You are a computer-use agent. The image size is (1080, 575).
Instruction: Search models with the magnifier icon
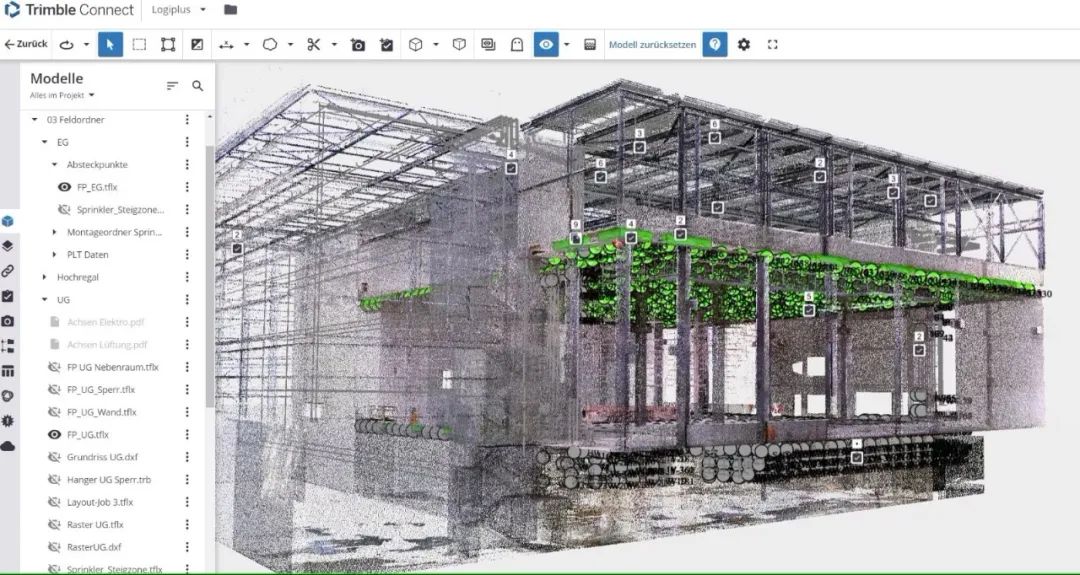pyautogui.click(x=198, y=86)
